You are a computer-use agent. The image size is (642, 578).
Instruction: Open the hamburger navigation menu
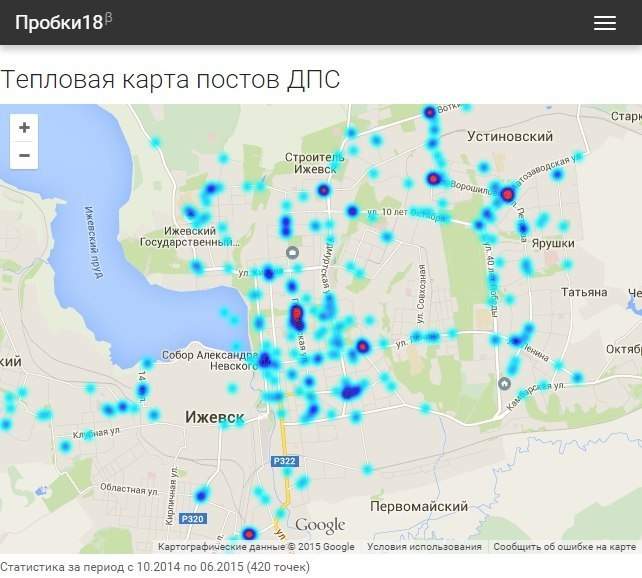[605, 23]
